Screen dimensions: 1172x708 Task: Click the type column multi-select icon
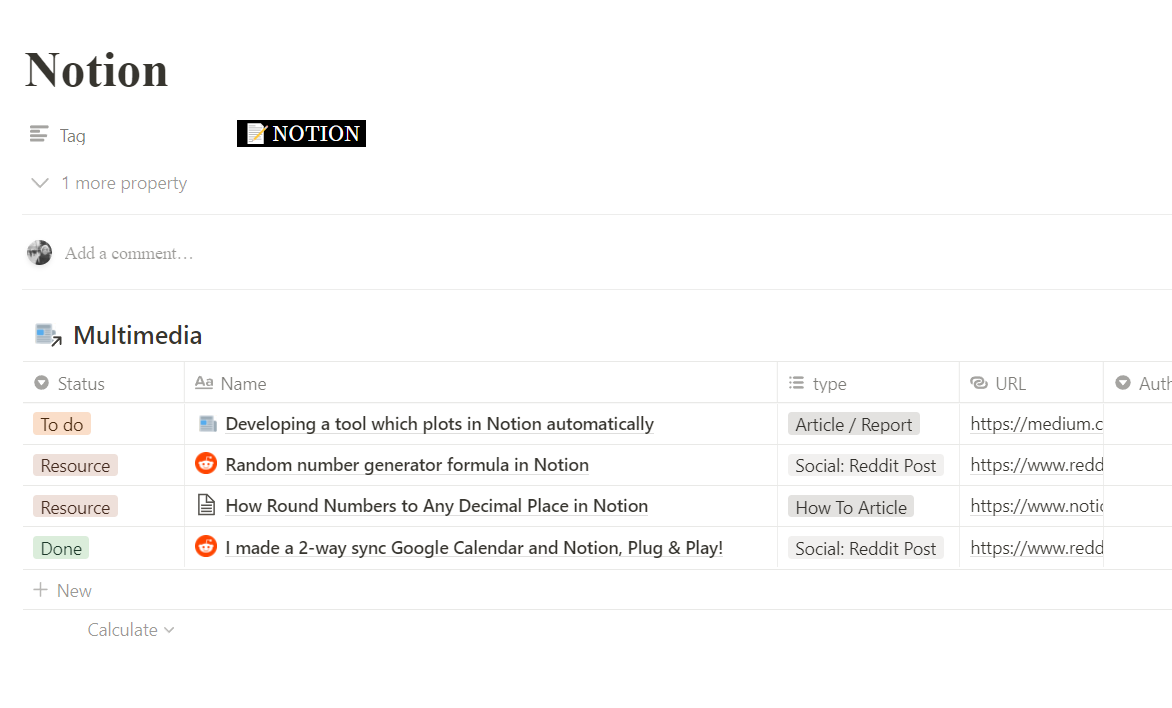point(796,383)
